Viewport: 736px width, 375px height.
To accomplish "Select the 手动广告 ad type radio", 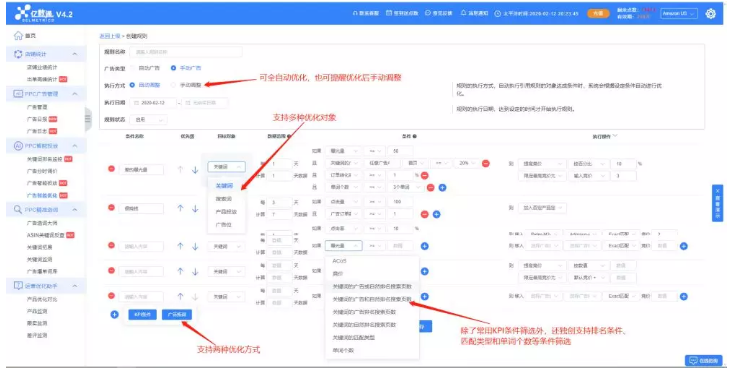I will click(173, 68).
